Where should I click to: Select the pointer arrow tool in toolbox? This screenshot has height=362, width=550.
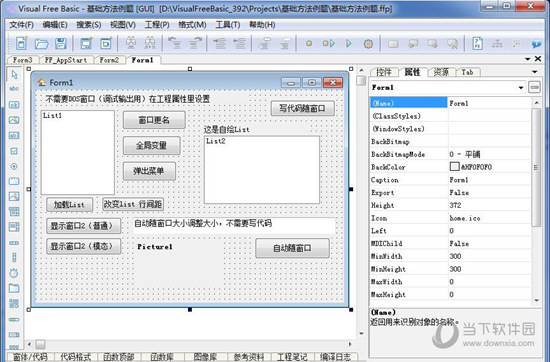pyautogui.click(x=14, y=74)
